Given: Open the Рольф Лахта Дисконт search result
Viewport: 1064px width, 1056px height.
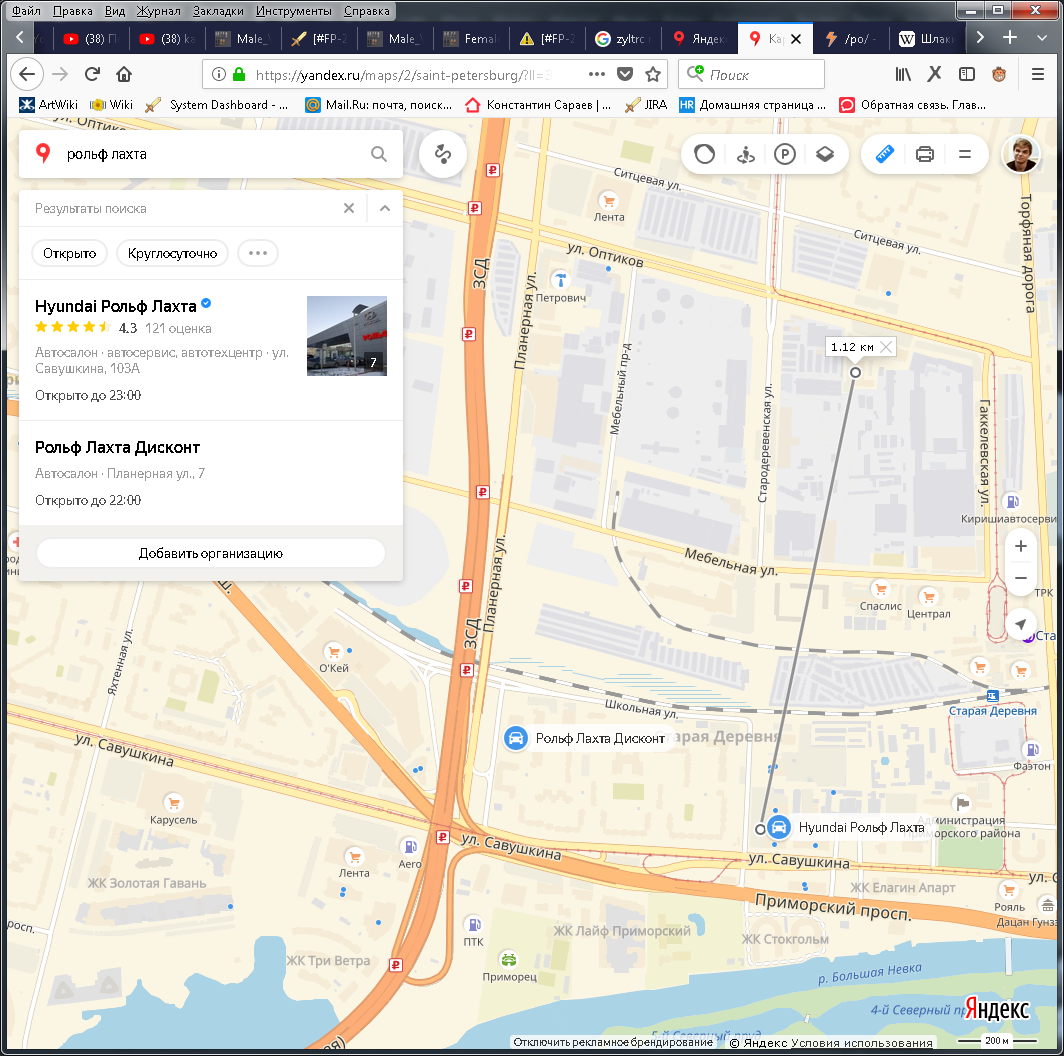Looking at the screenshot, I should [210, 473].
